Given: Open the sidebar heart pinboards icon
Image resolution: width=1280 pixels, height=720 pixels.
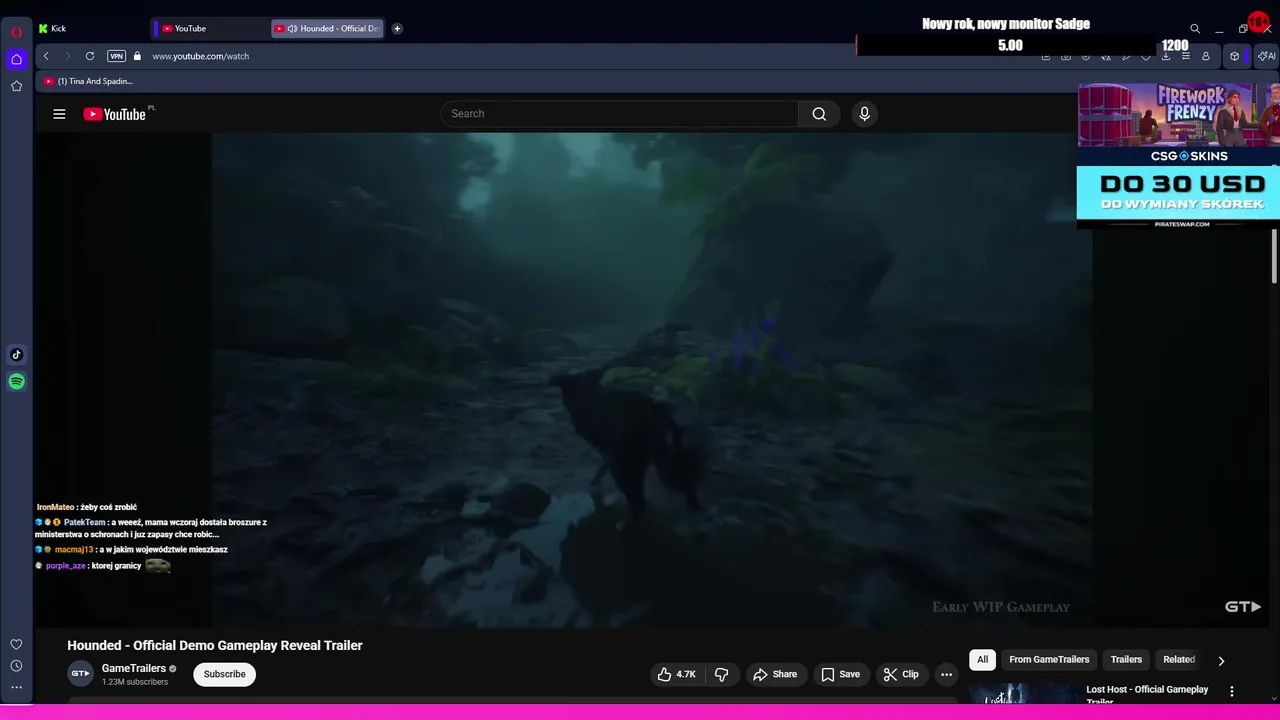Looking at the screenshot, I should tap(16, 644).
